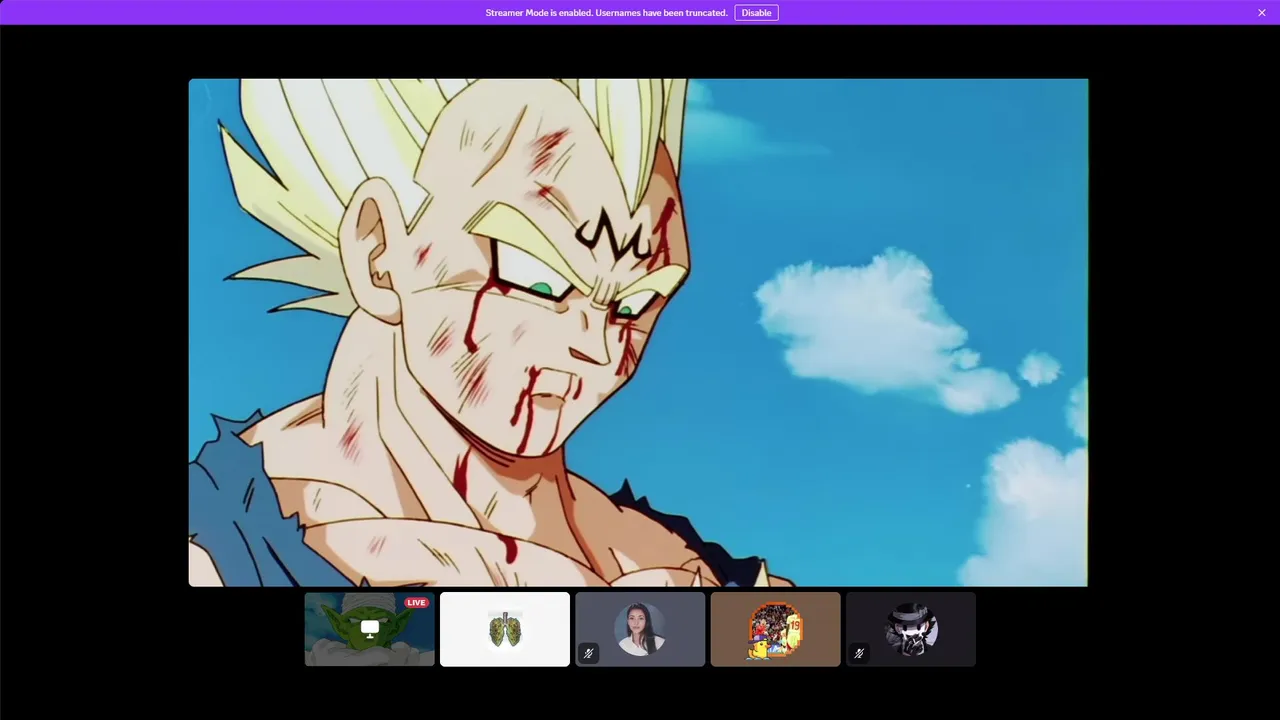Select the lungs avatar participant tile

[x=505, y=629]
